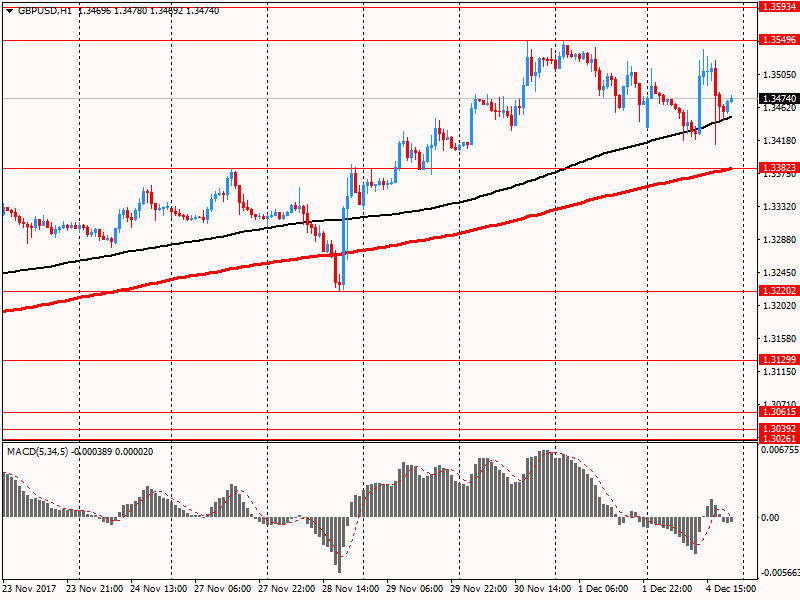Click the 1.32450 price scale value

(779, 273)
